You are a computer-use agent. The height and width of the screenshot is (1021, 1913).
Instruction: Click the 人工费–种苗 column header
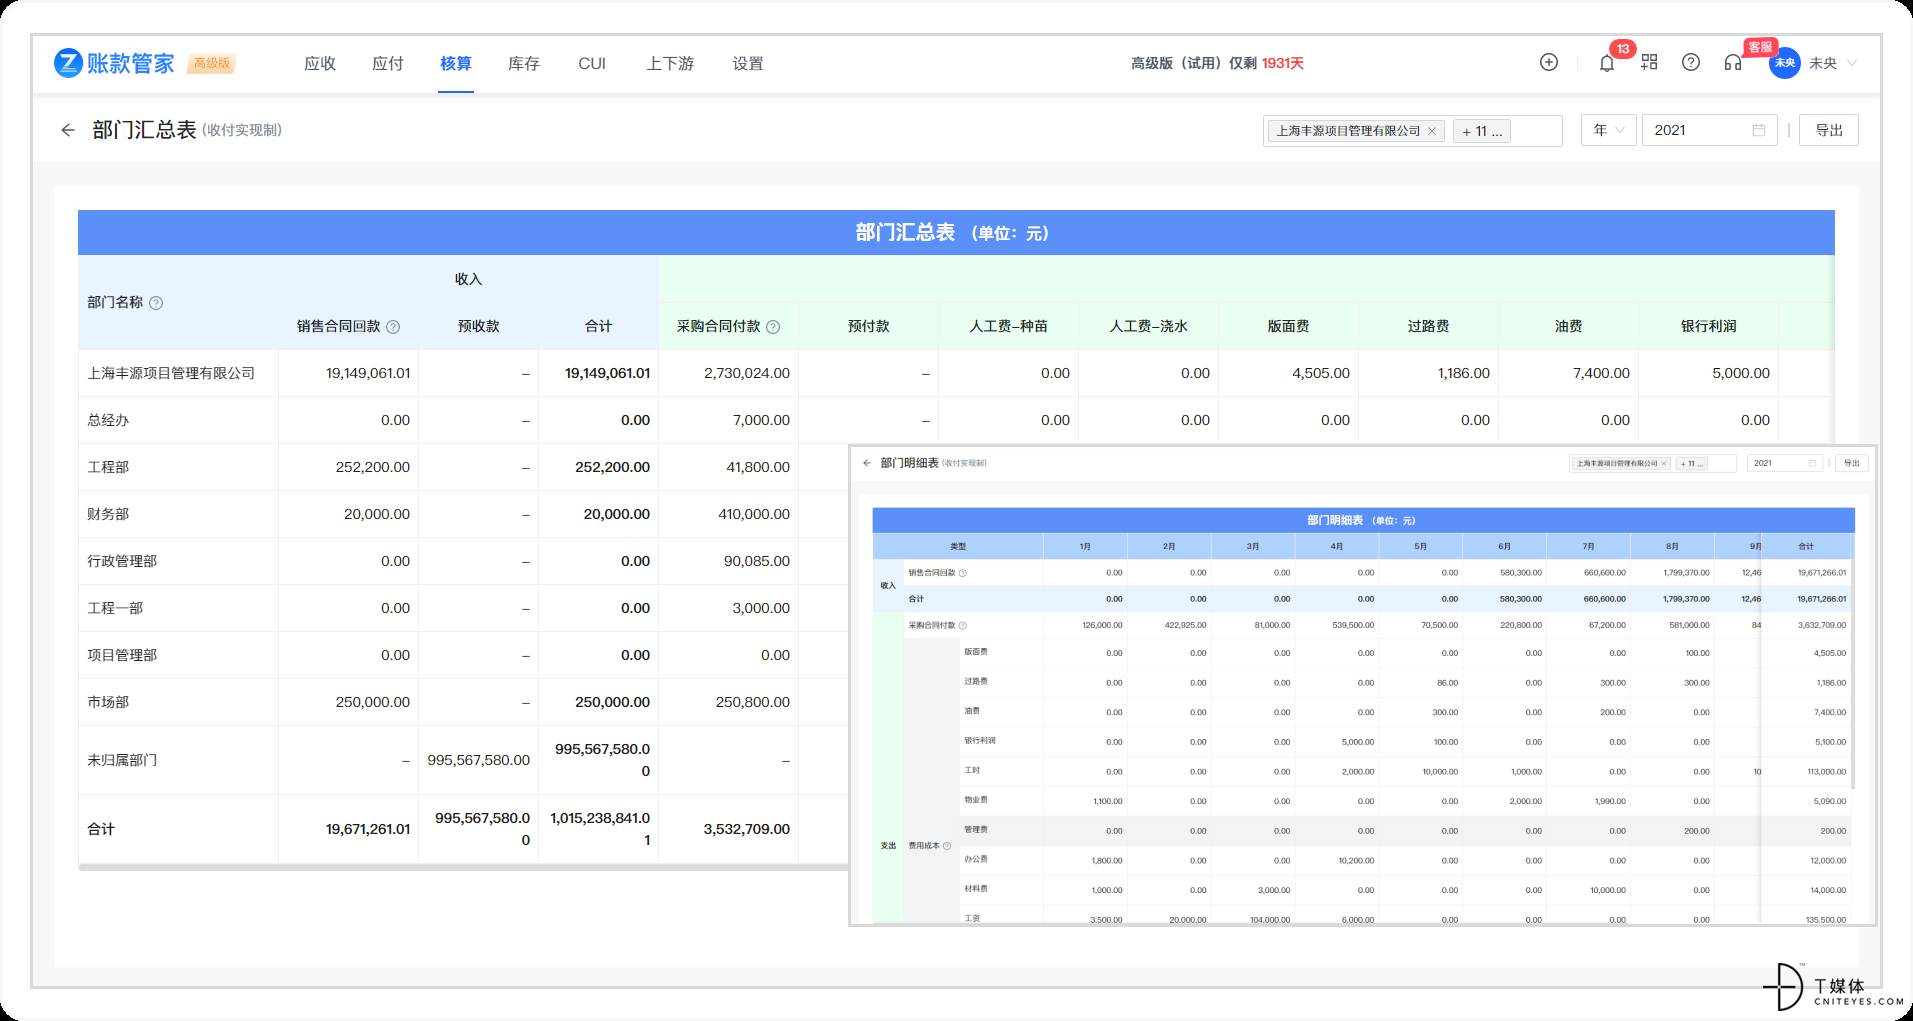[x=1008, y=327]
